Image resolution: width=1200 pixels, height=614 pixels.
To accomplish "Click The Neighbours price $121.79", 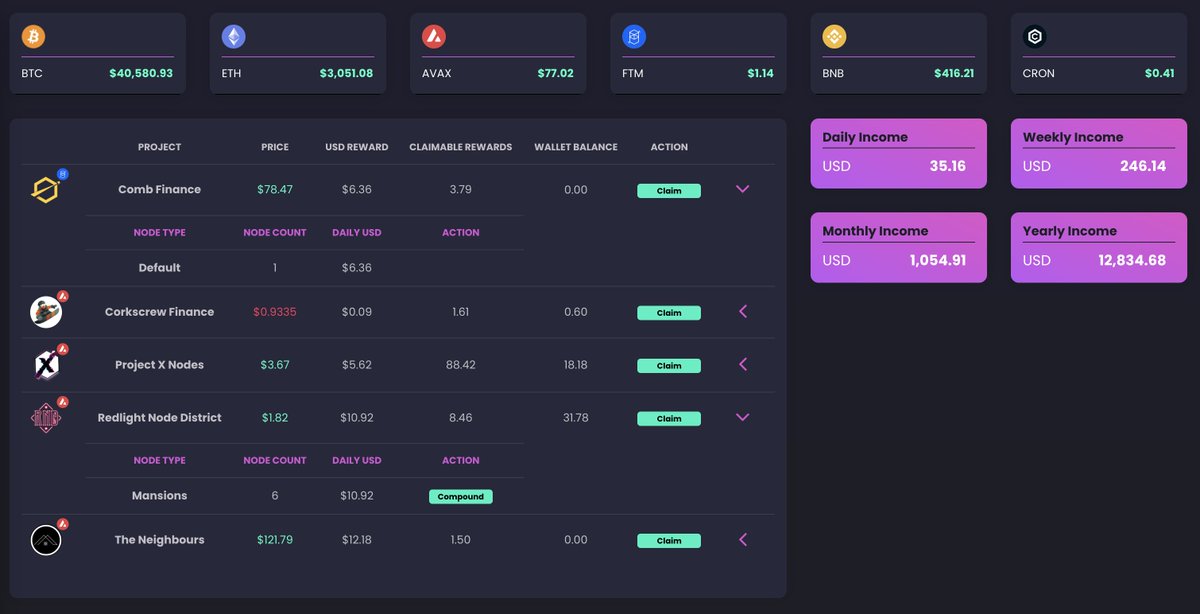I will click(275, 540).
